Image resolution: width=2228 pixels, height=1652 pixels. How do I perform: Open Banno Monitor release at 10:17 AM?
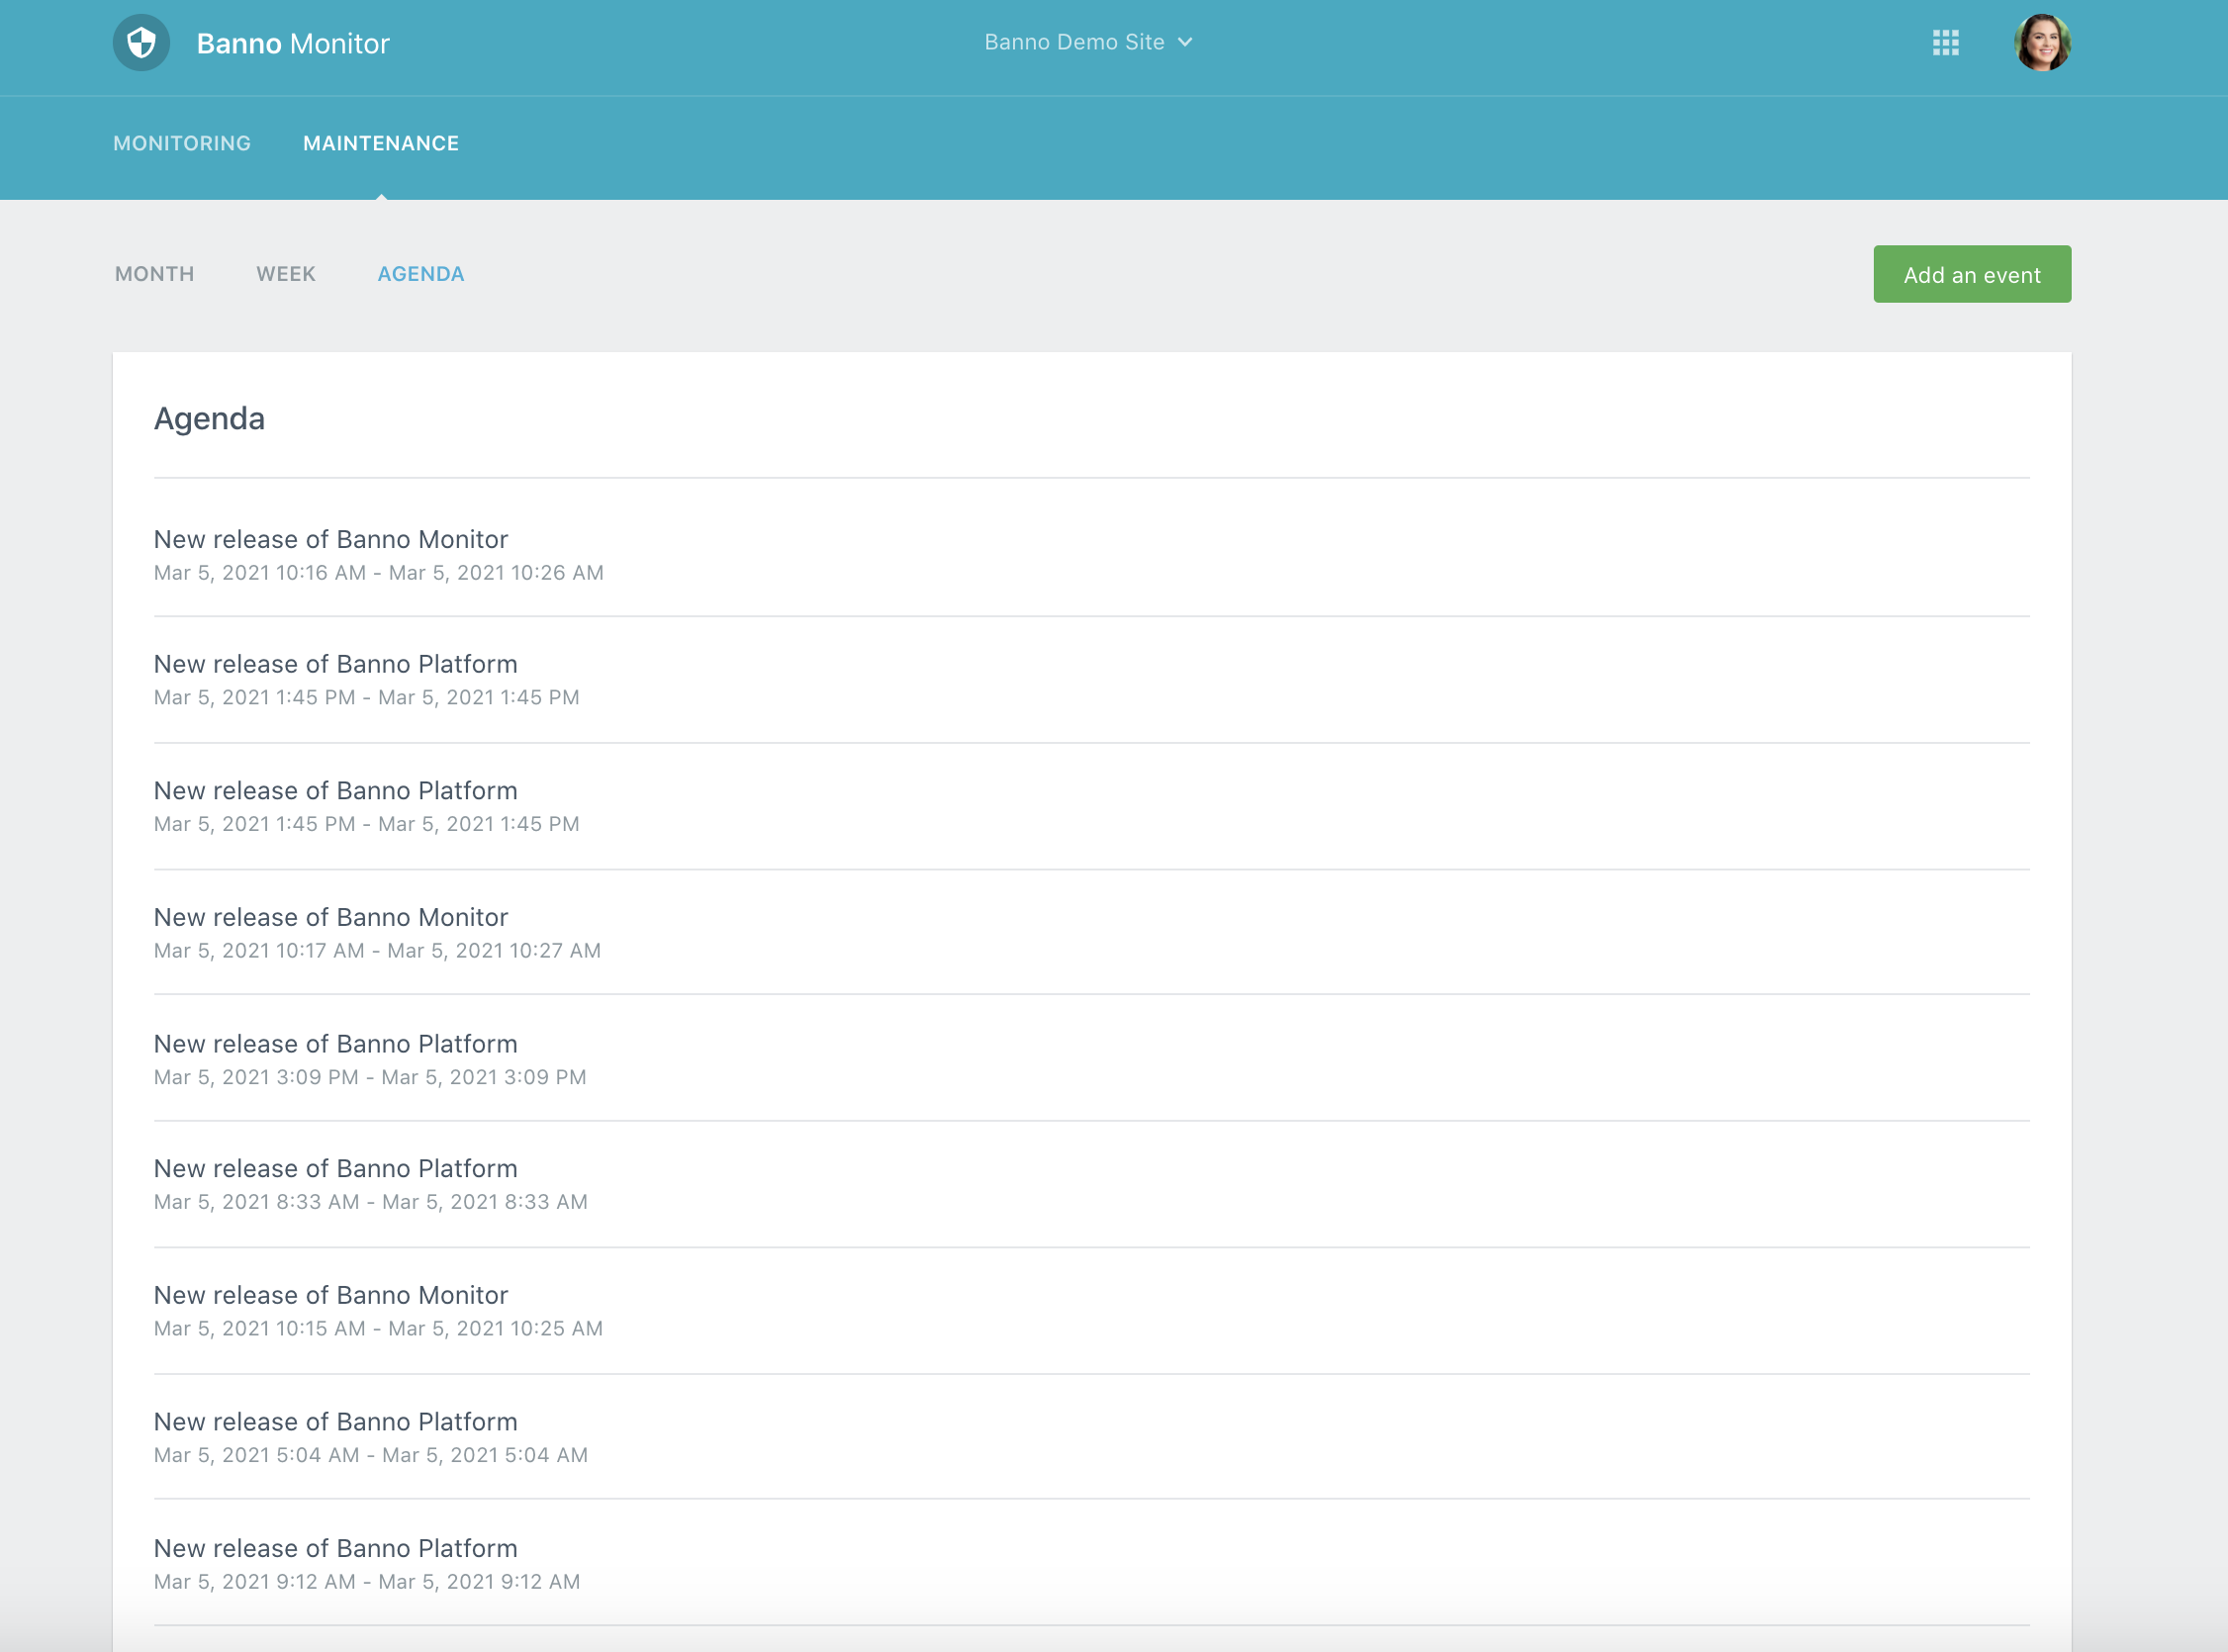[331, 918]
